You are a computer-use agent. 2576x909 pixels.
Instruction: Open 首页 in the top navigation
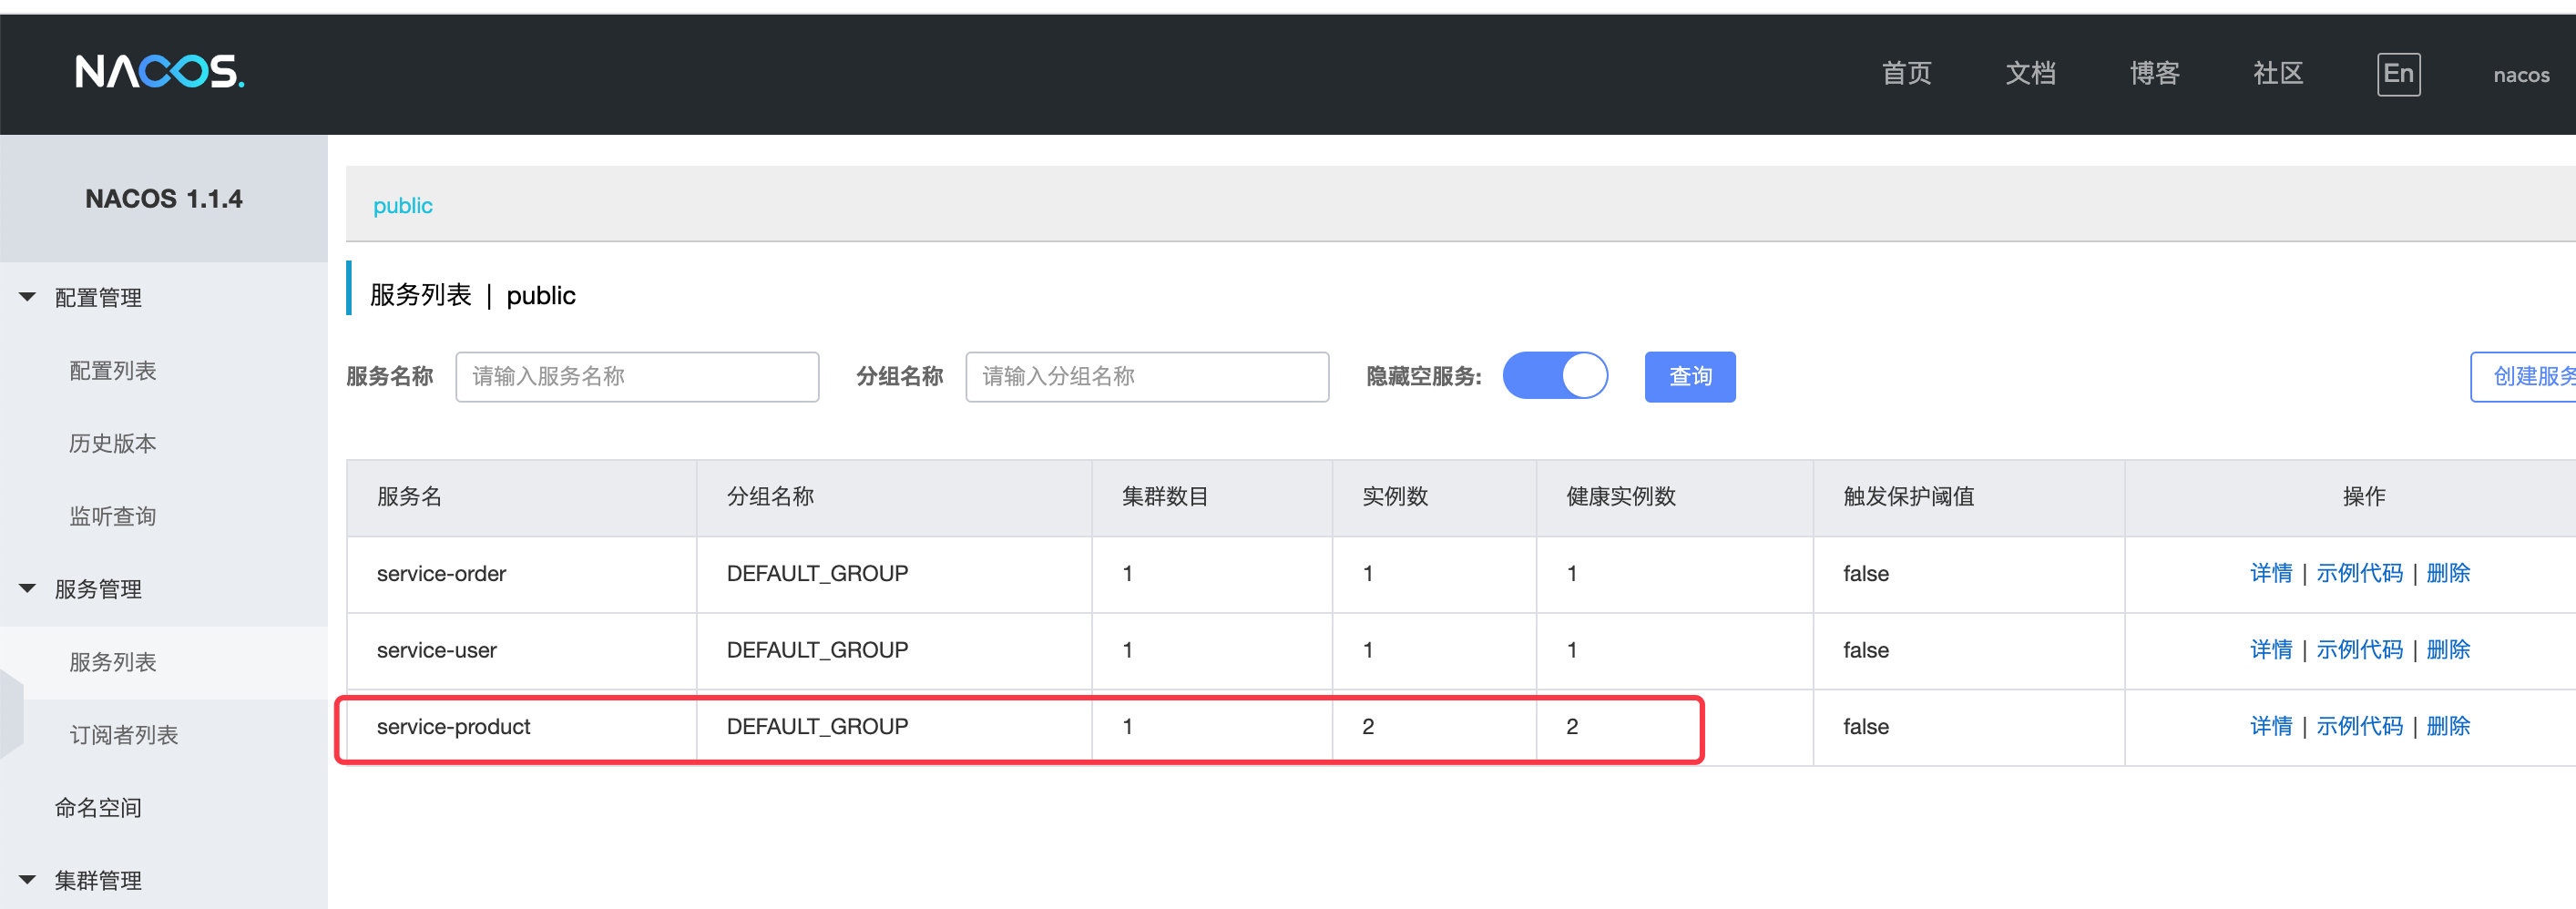click(x=1906, y=73)
